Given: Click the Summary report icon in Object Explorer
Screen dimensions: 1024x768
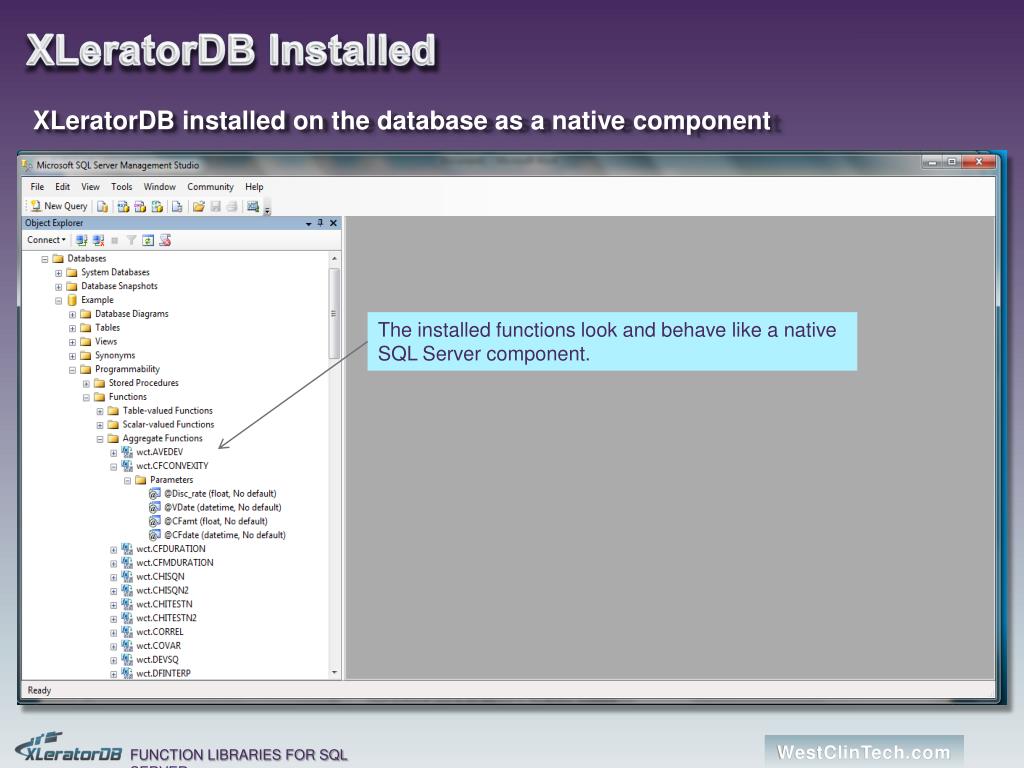Looking at the screenshot, I should (x=165, y=240).
